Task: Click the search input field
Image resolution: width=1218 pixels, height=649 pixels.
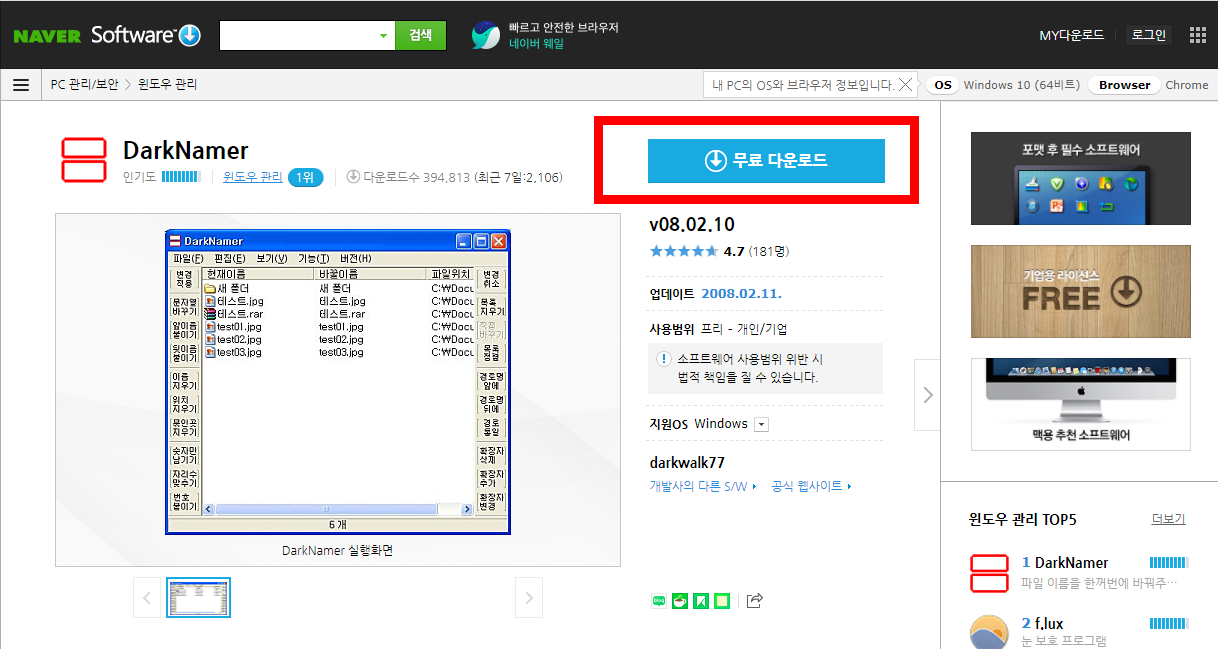Action: click(297, 35)
